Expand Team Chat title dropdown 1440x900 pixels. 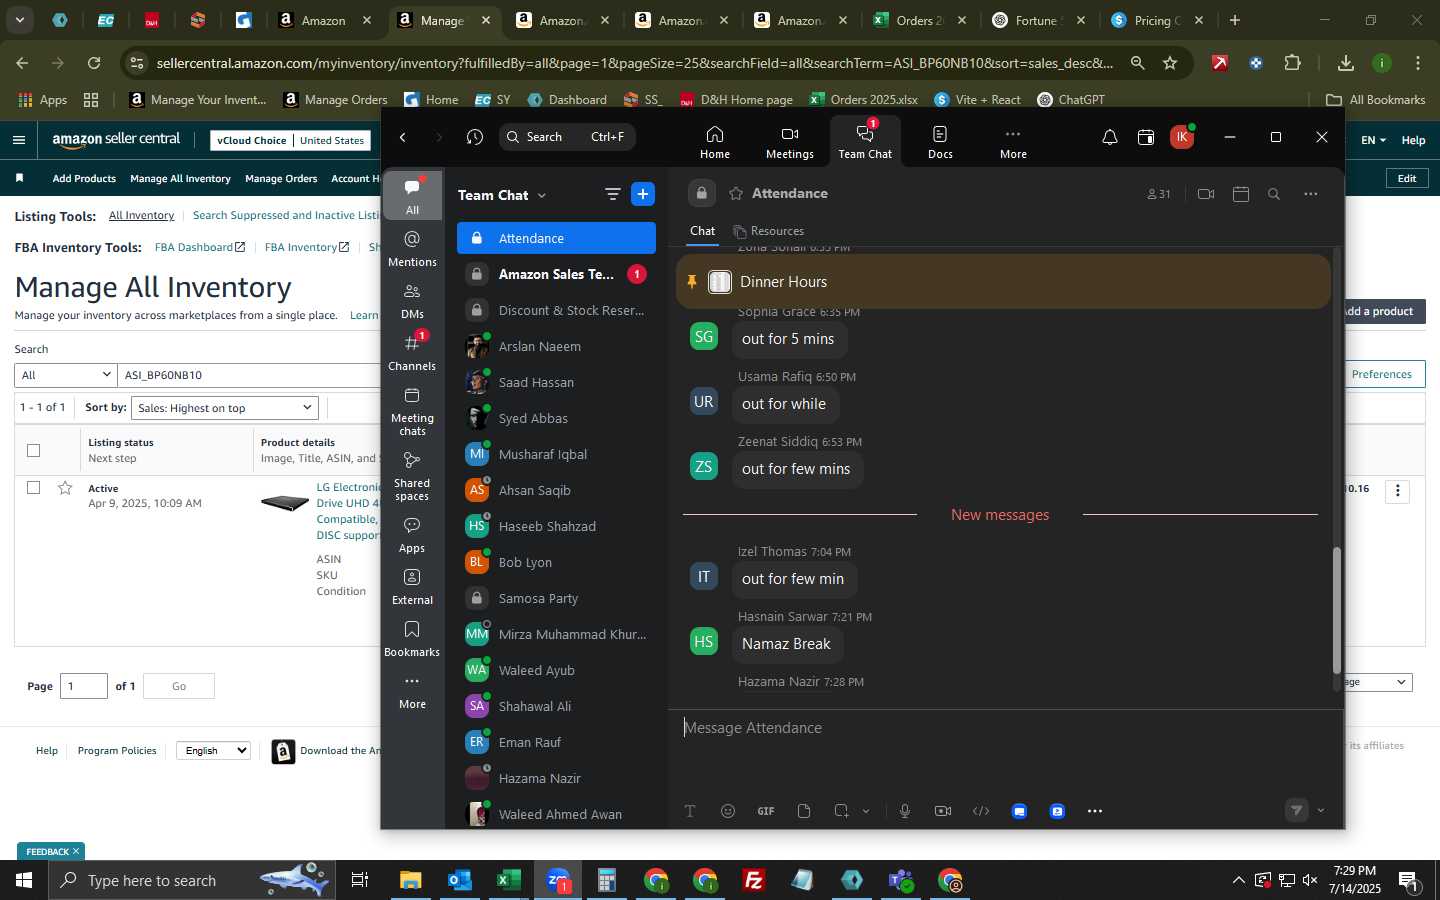point(542,195)
